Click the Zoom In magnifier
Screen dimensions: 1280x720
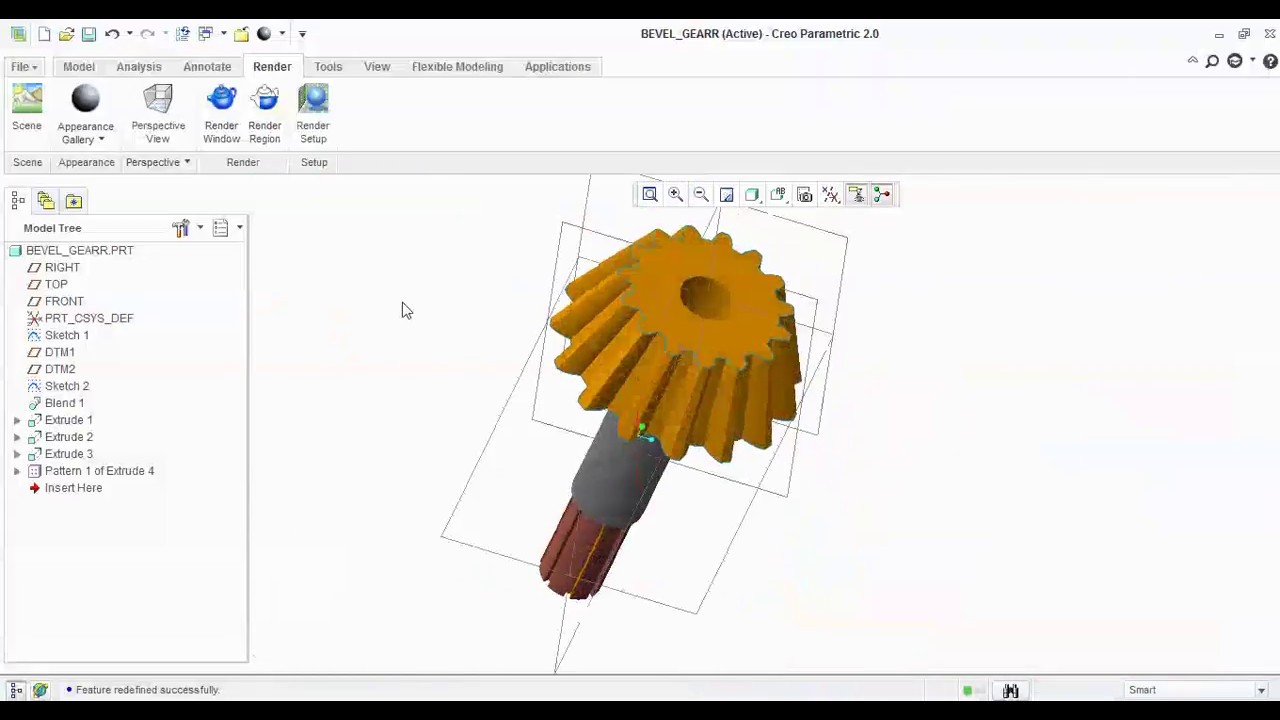tap(676, 195)
